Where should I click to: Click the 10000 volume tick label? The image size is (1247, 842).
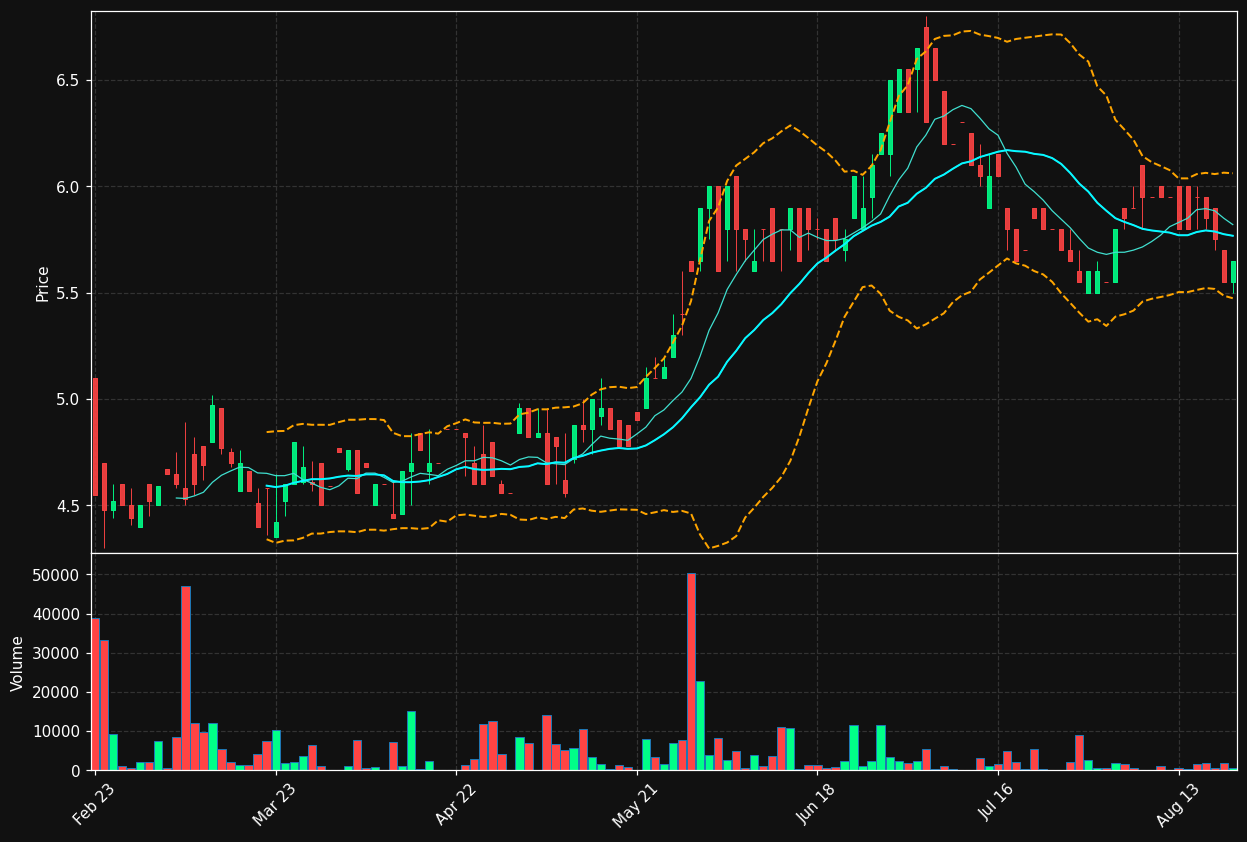point(58,732)
